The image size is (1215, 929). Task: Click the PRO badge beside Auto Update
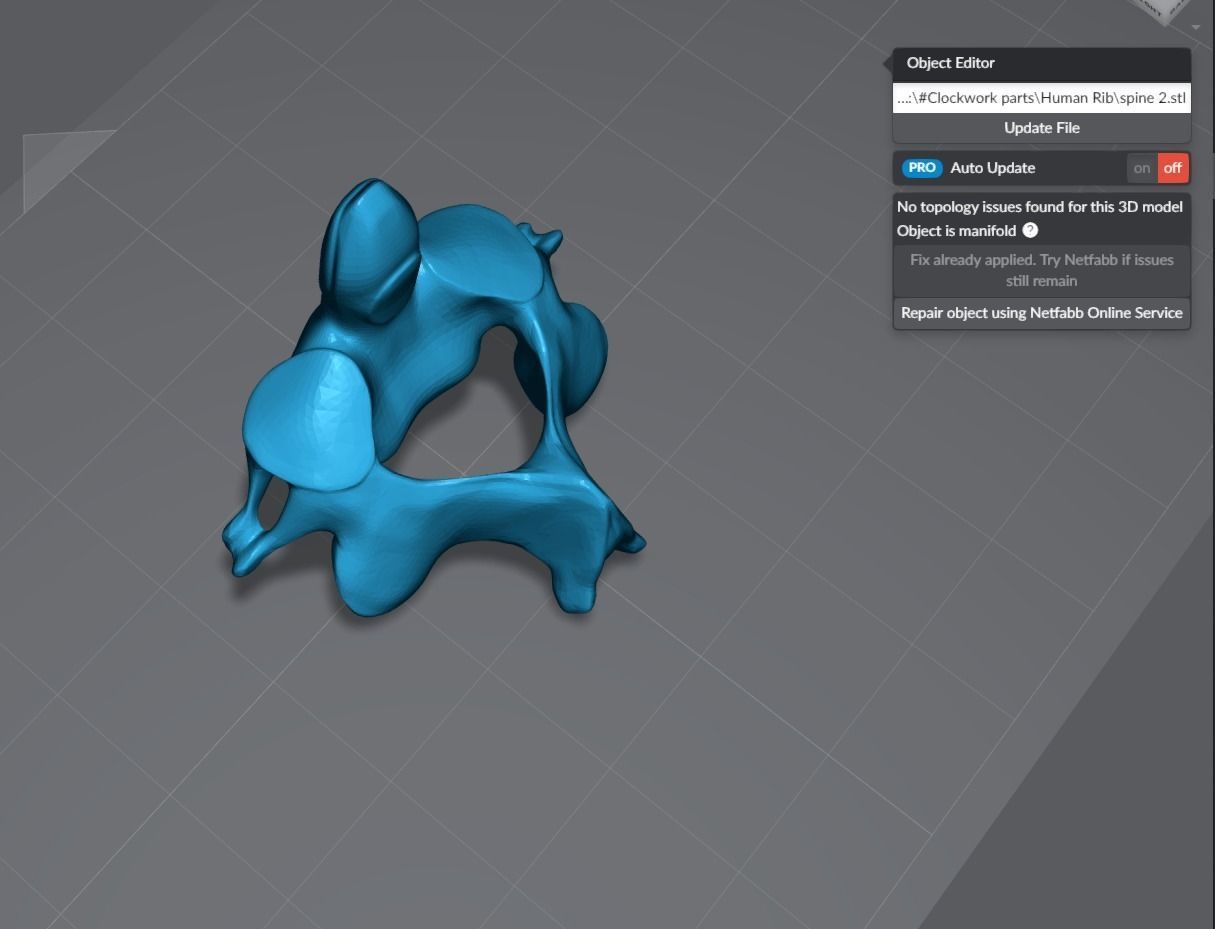click(922, 168)
